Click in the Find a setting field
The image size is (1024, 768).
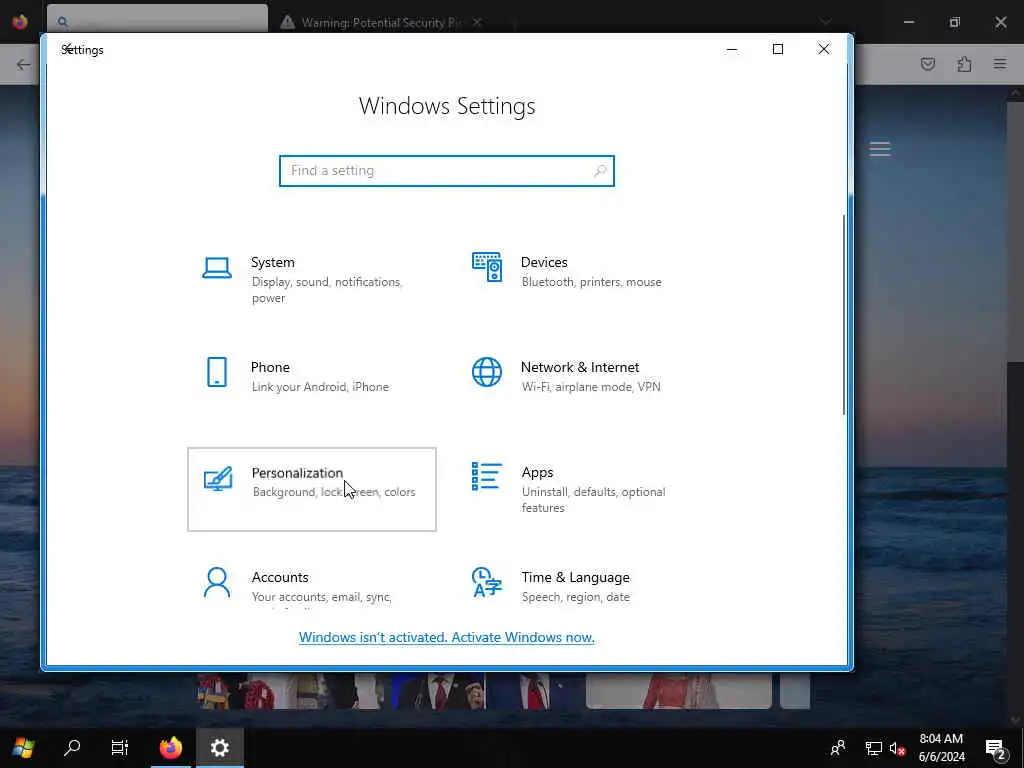(x=447, y=171)
